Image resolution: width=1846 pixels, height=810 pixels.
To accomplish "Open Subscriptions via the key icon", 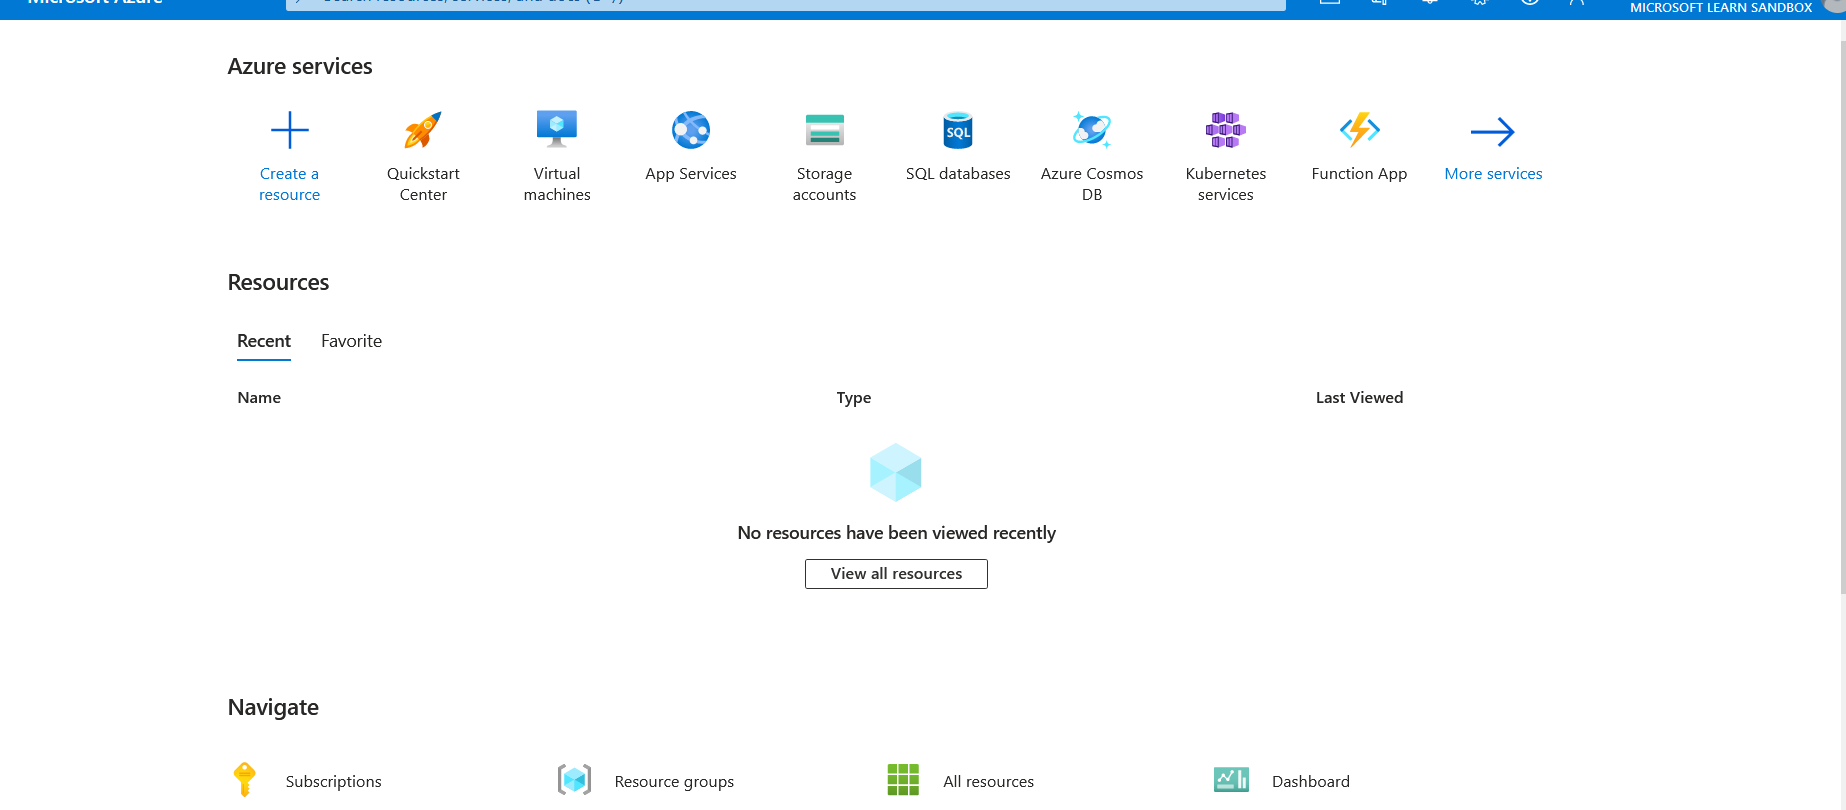I will point(245,780).
